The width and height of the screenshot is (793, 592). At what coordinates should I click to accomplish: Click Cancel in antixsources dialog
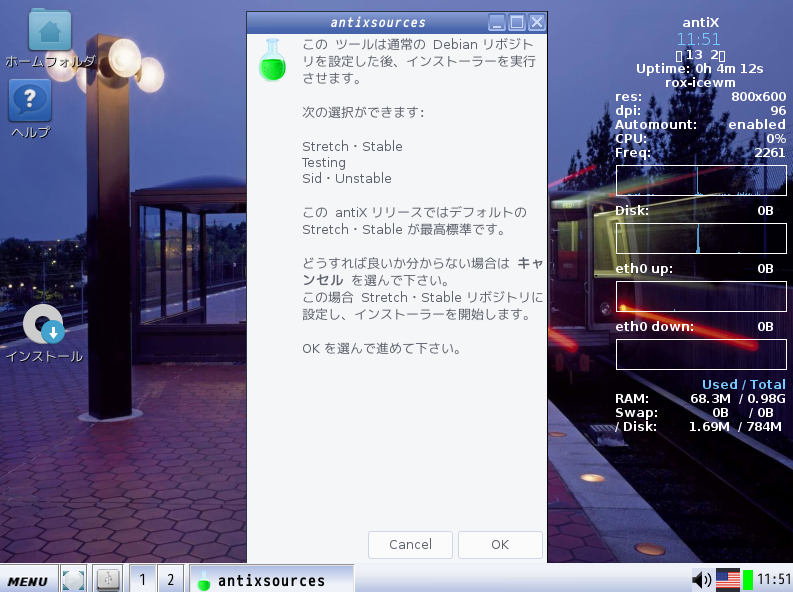click(410, 544)
